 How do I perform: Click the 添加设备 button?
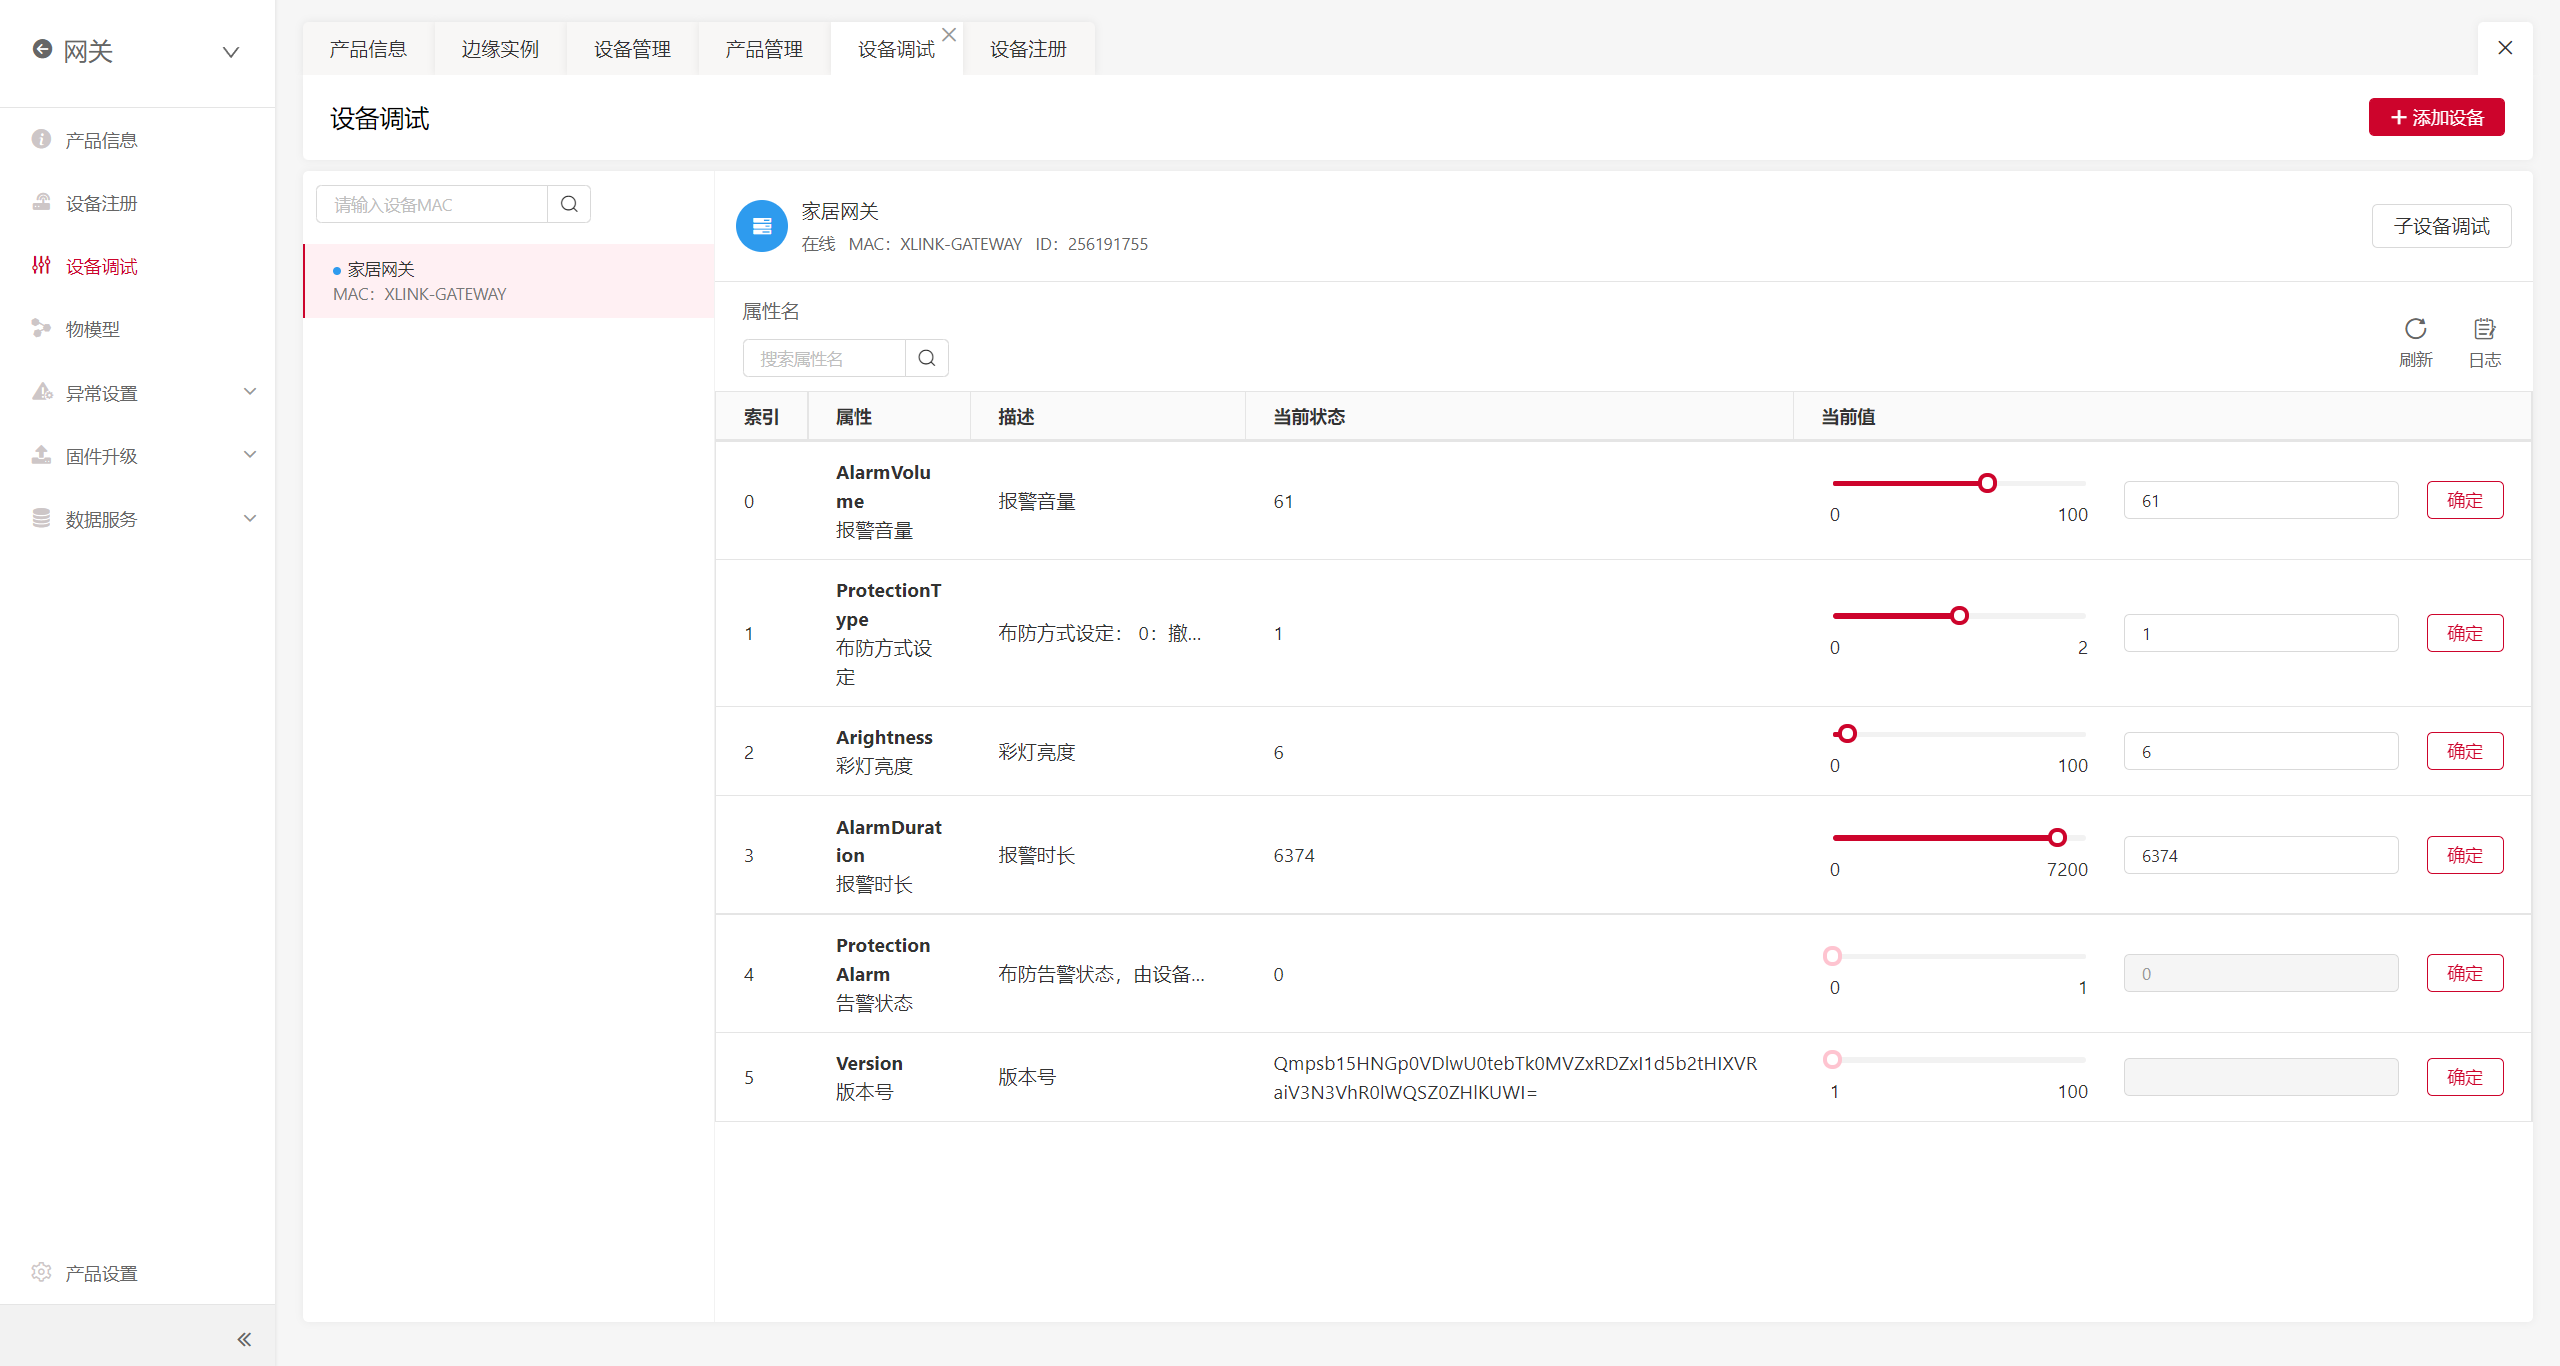click(x=2436, y=117)
